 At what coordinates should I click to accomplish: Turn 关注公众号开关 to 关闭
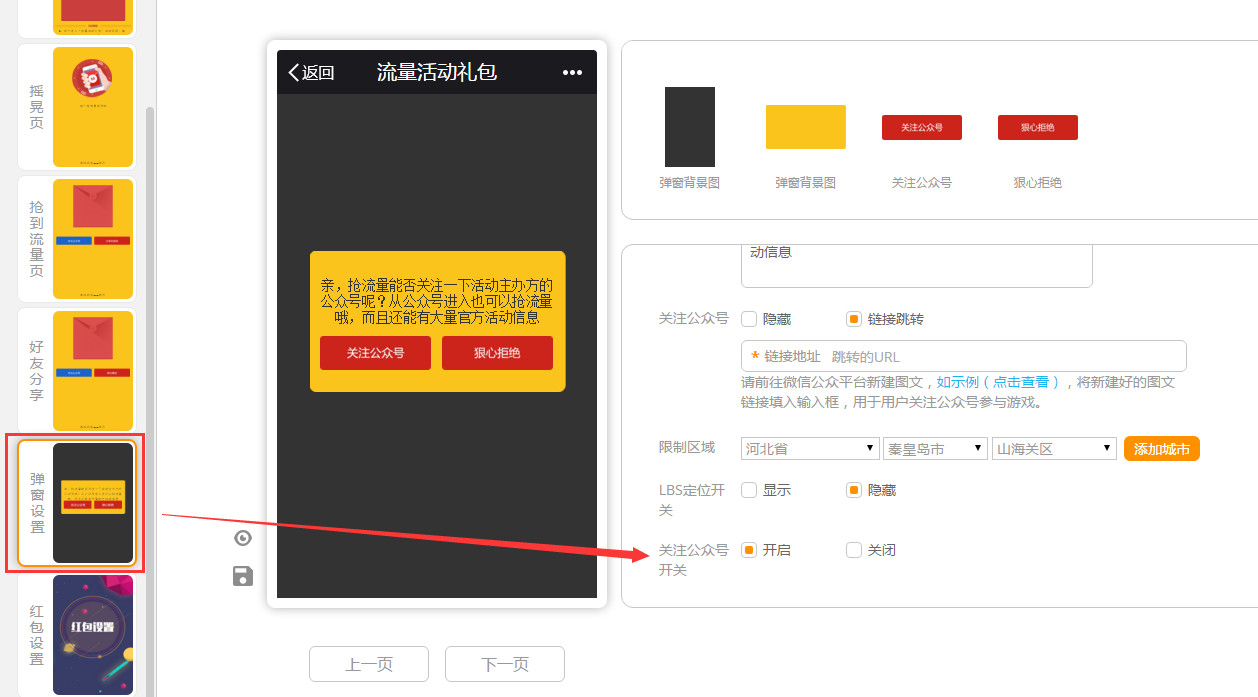[x=854, y=550]
